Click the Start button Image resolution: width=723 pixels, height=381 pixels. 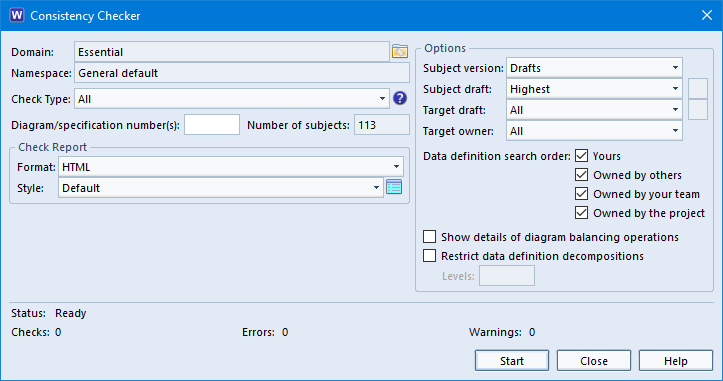coord(512,361)
